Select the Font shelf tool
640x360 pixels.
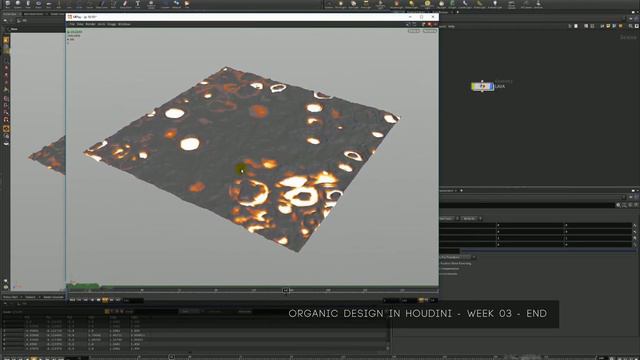coord(138,4)
